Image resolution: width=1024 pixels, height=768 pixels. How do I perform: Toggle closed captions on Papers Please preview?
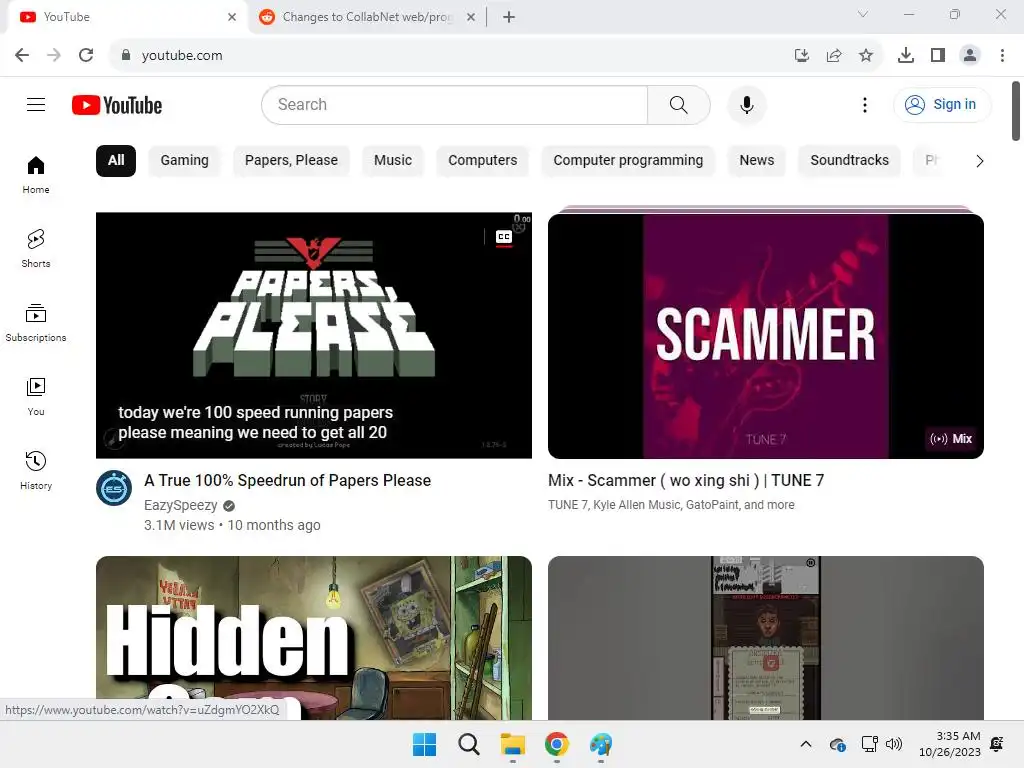[x=504, y=236]
